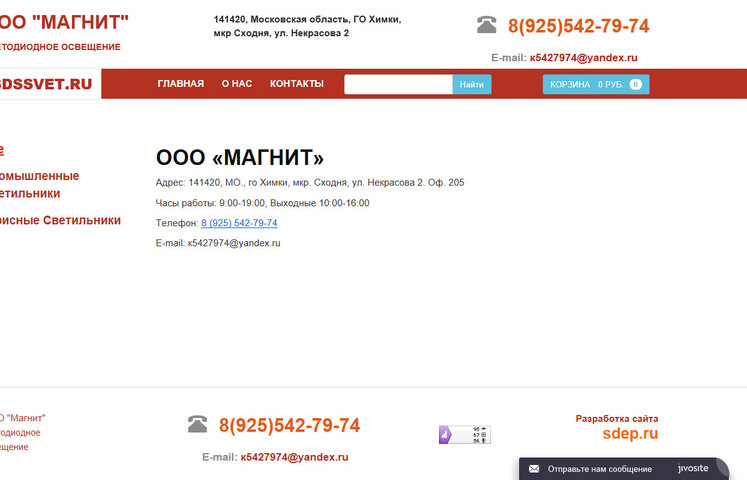Click the header telephone icon

(486, 25)
